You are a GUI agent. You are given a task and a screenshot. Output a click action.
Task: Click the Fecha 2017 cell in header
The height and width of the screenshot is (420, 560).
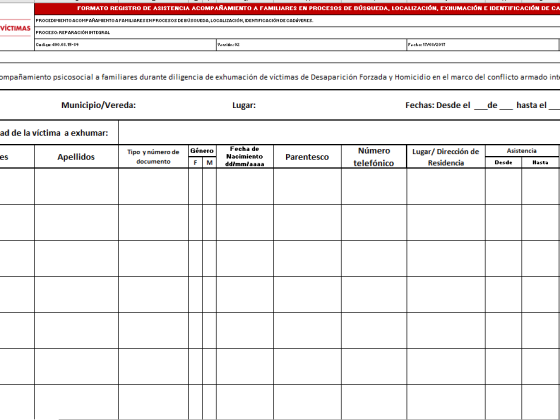point(482,45)
